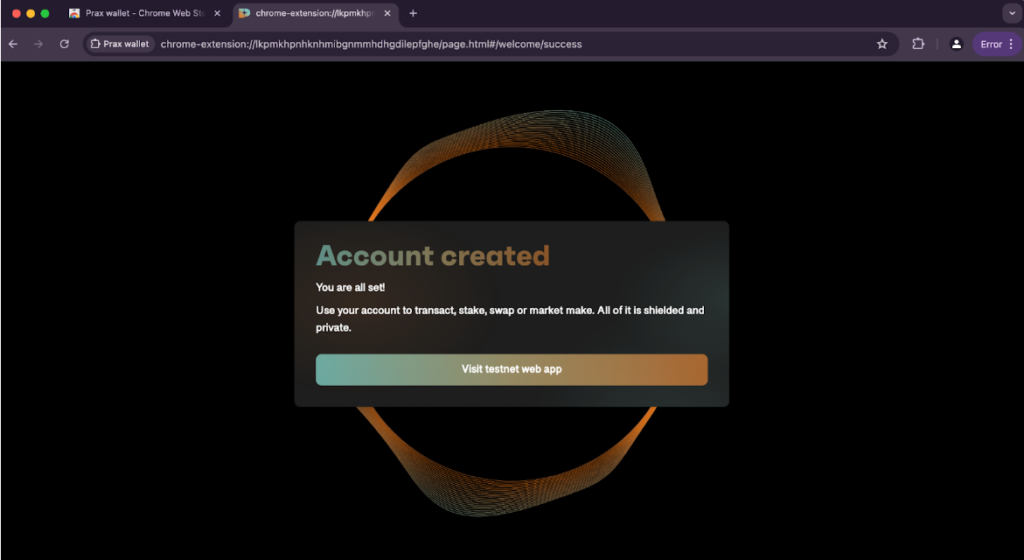Close the Prax wallet Chrome Web Store tab
The image size is (1024, 560).
(x=217, y=13)
